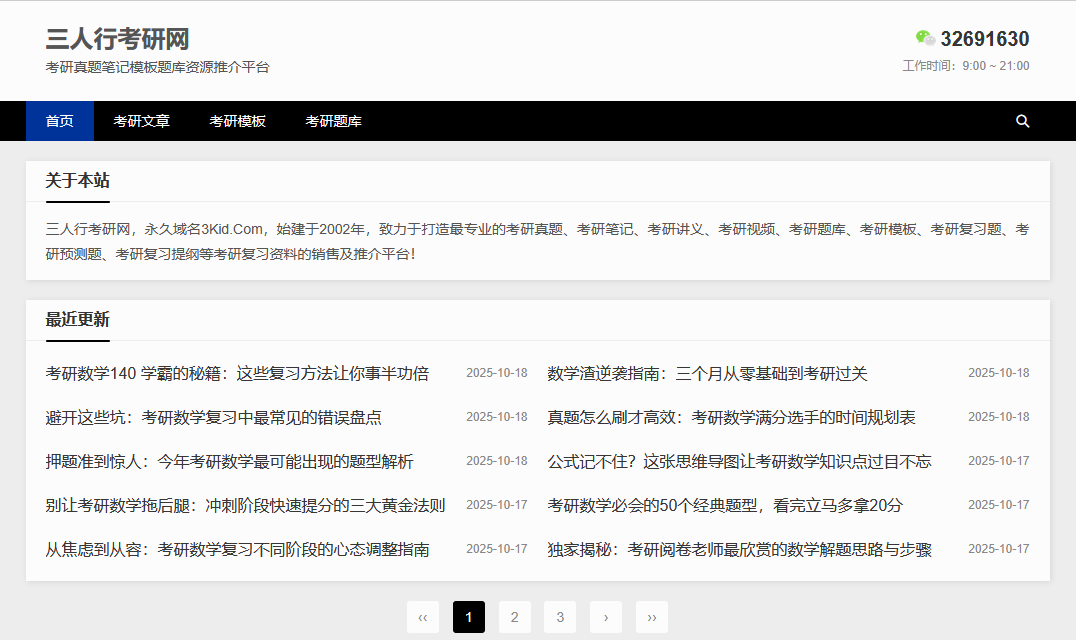Open article 考研数学140 学霸的秘籍
Screen dimensions: 1076x640
[237, 374]
